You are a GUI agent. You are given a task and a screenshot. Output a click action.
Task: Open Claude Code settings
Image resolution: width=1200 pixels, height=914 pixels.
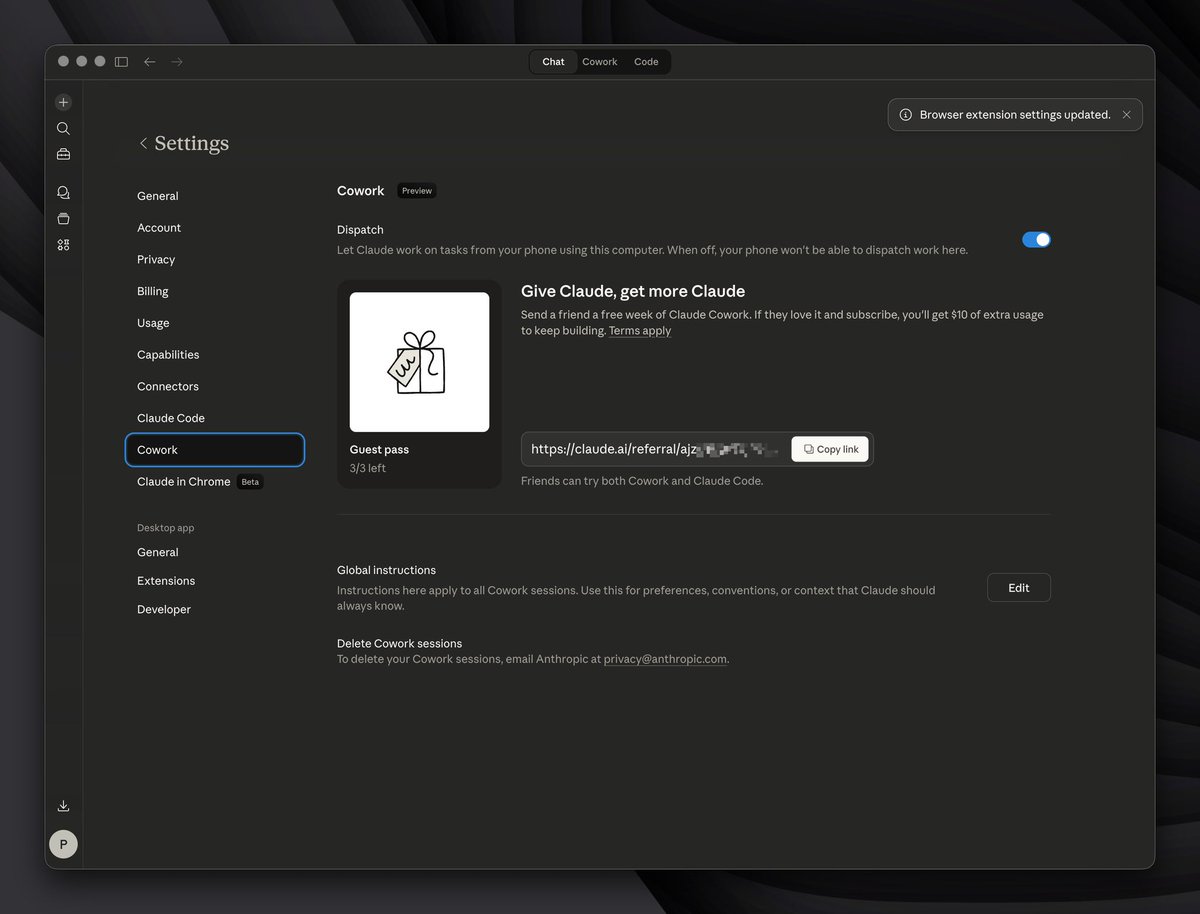(x=171, y=418)
